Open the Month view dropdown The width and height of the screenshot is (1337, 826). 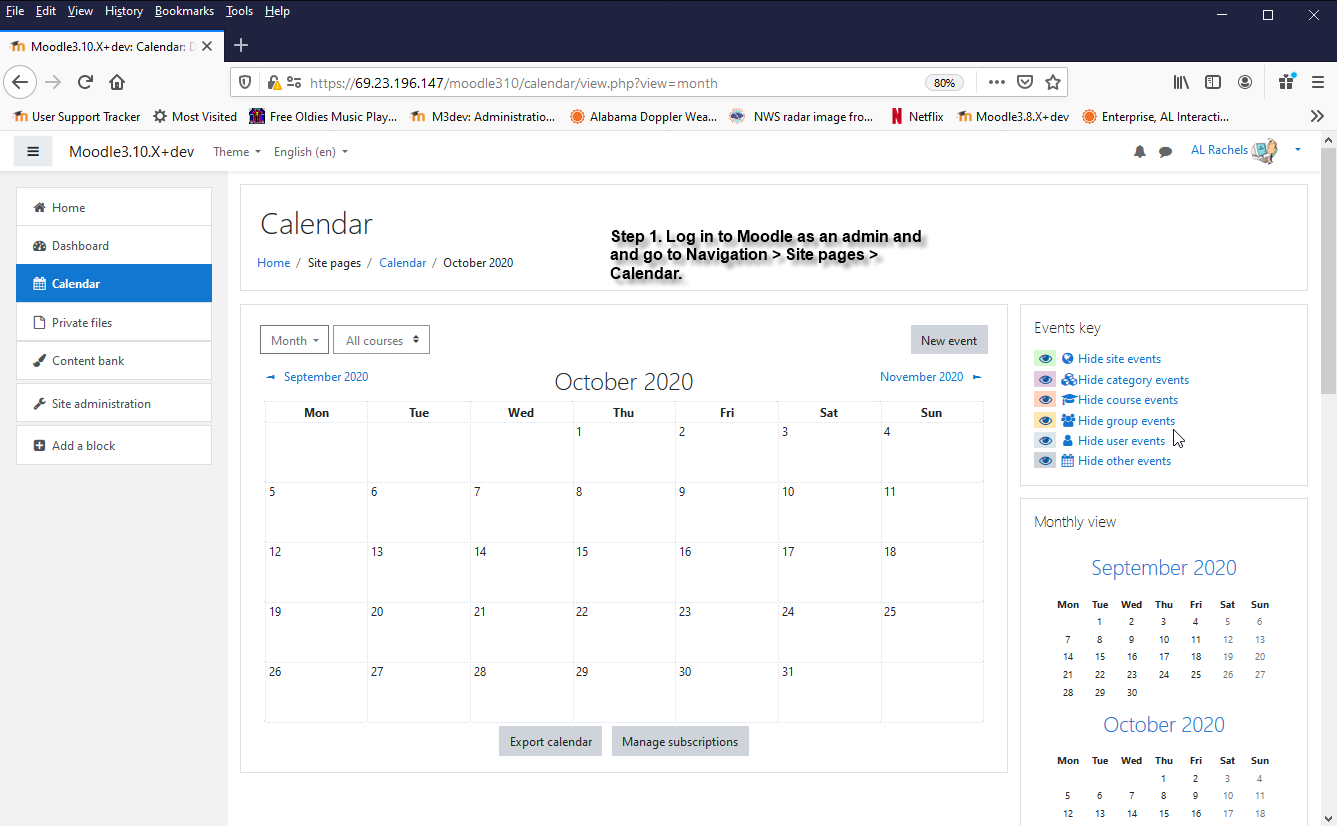point(295,340)
